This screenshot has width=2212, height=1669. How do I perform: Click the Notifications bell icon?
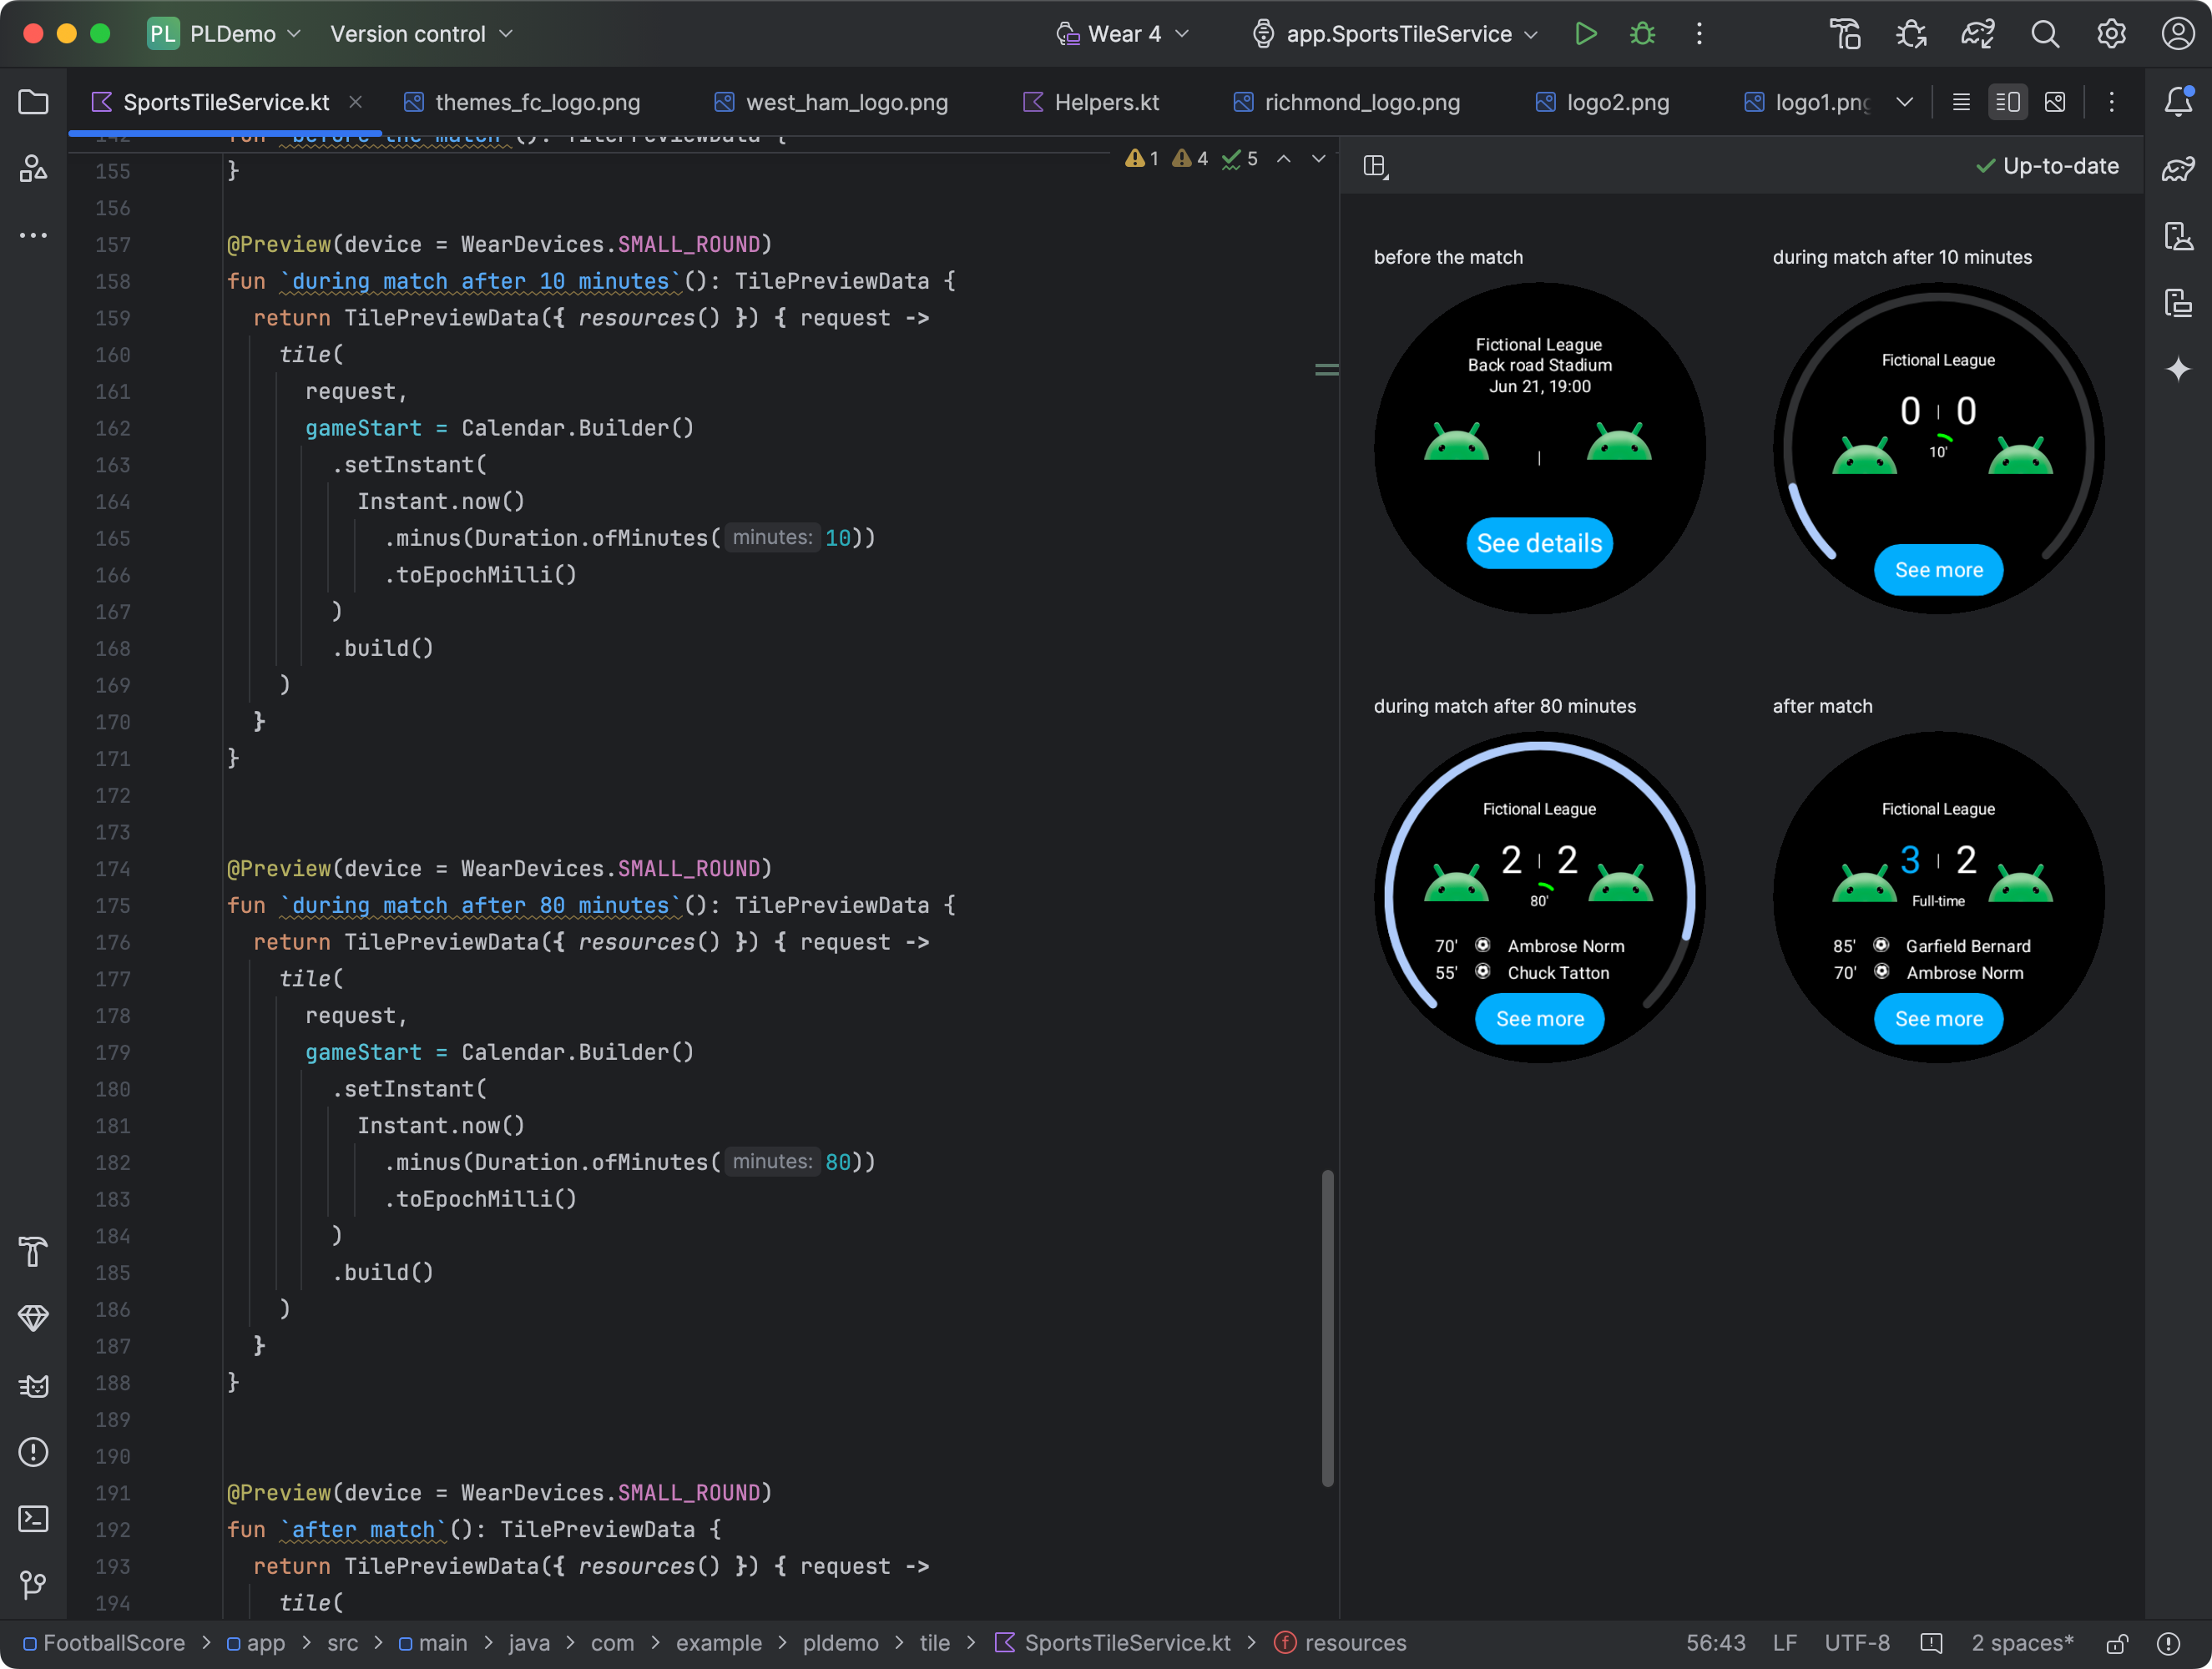[2179, 102]
